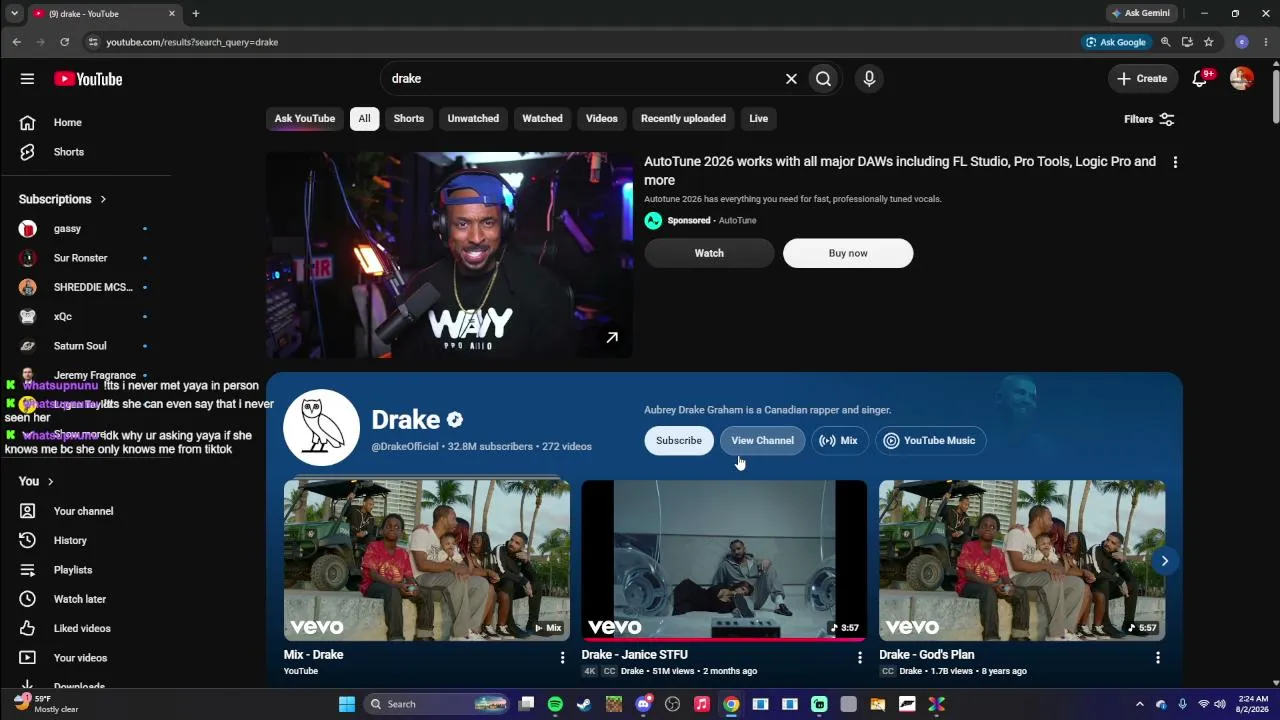This screenshot has height=720, width=1280.
Task: Bookmark this page with the star
Action: pos(1209,42)
